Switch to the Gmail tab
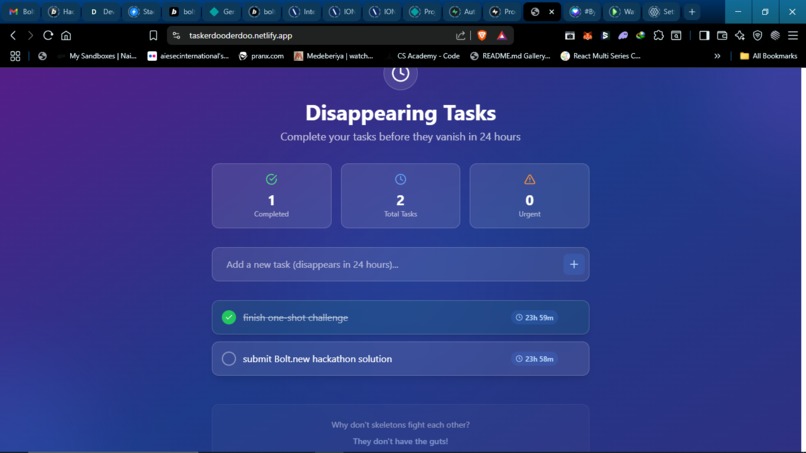The width and height of the screenshot is (806, 453). click(x=21, y=12)
